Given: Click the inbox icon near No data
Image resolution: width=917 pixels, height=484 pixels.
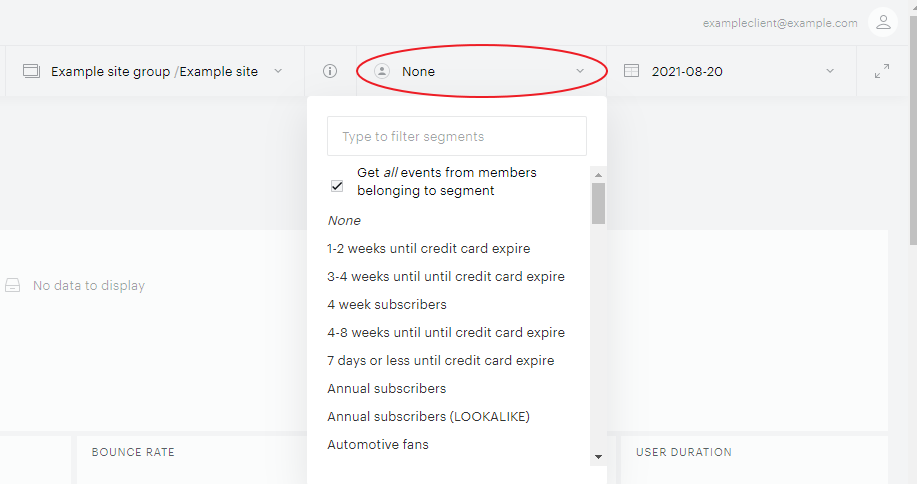Looking at the screenshot, I should pos(13,285).
